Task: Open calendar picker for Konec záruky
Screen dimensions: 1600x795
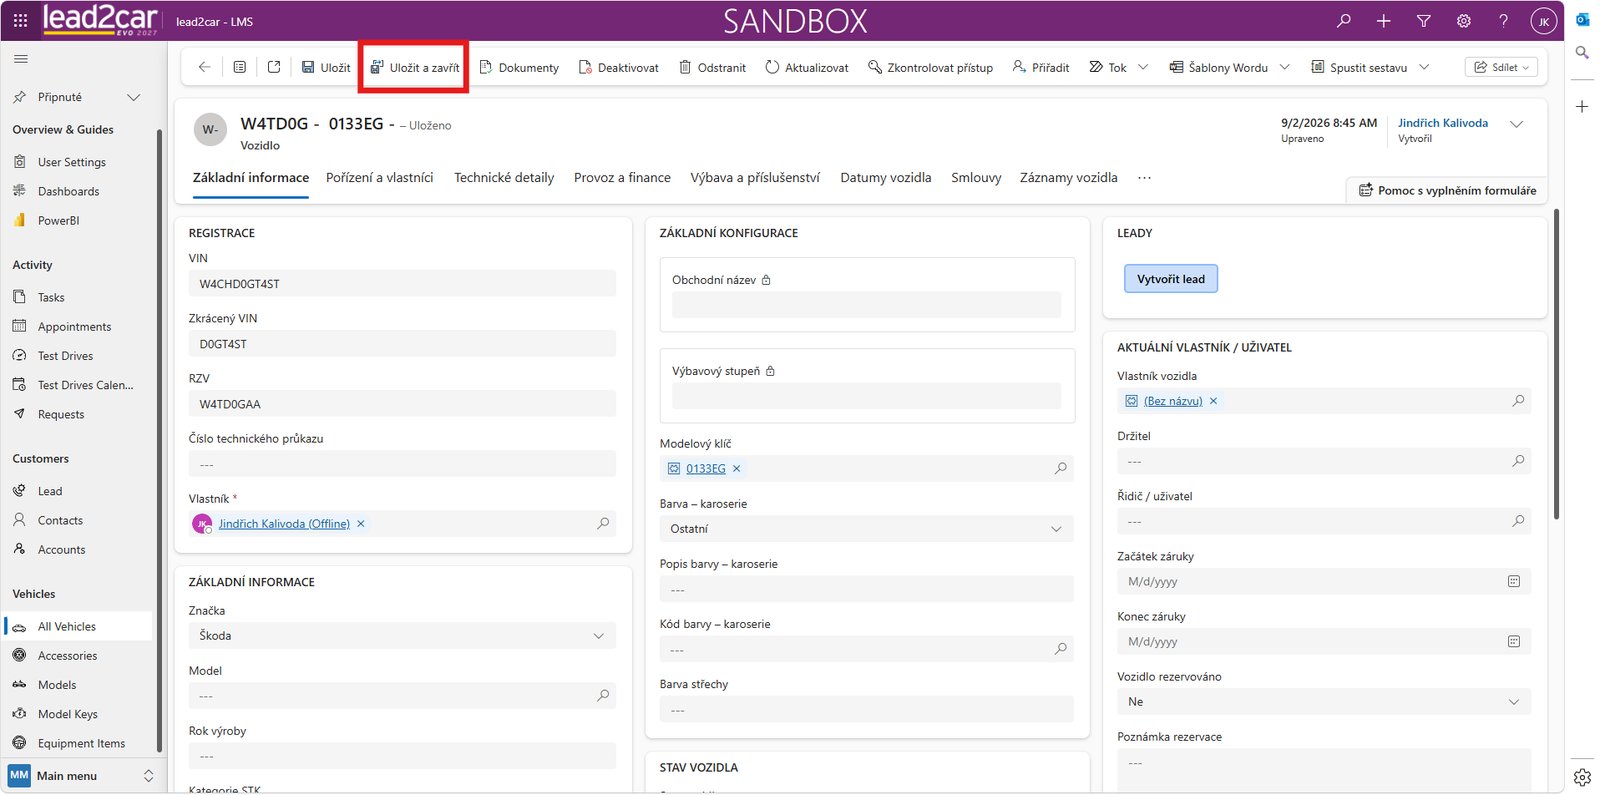Action: (1514, 641)
